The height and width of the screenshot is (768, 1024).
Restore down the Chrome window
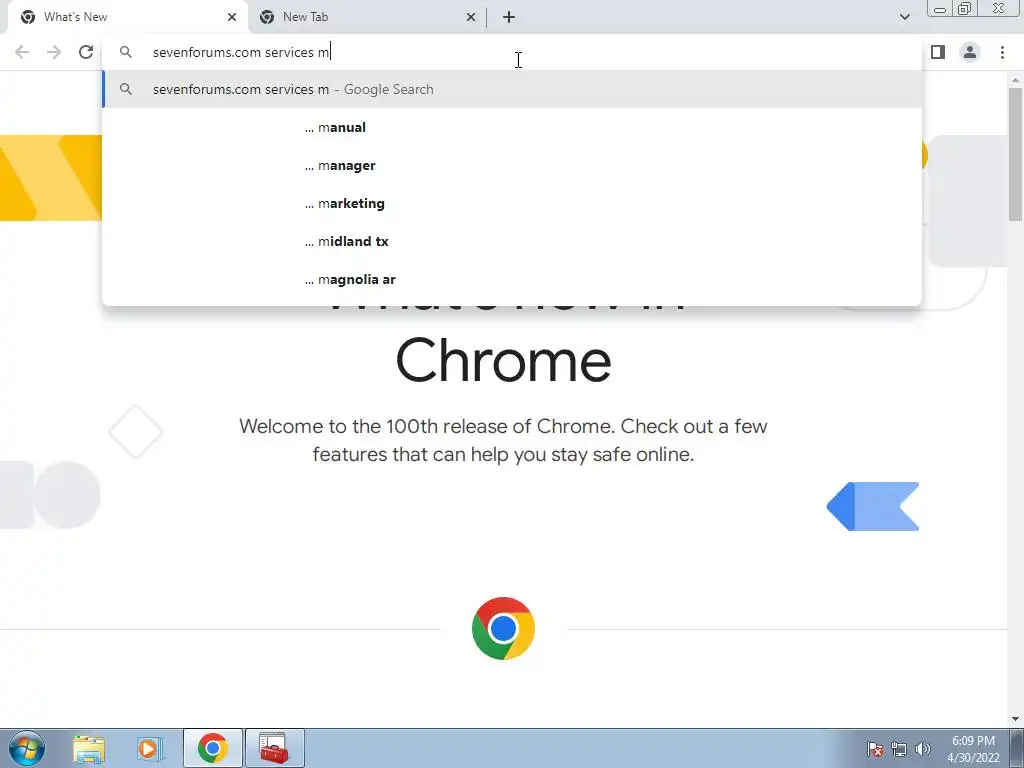(965, 8)
